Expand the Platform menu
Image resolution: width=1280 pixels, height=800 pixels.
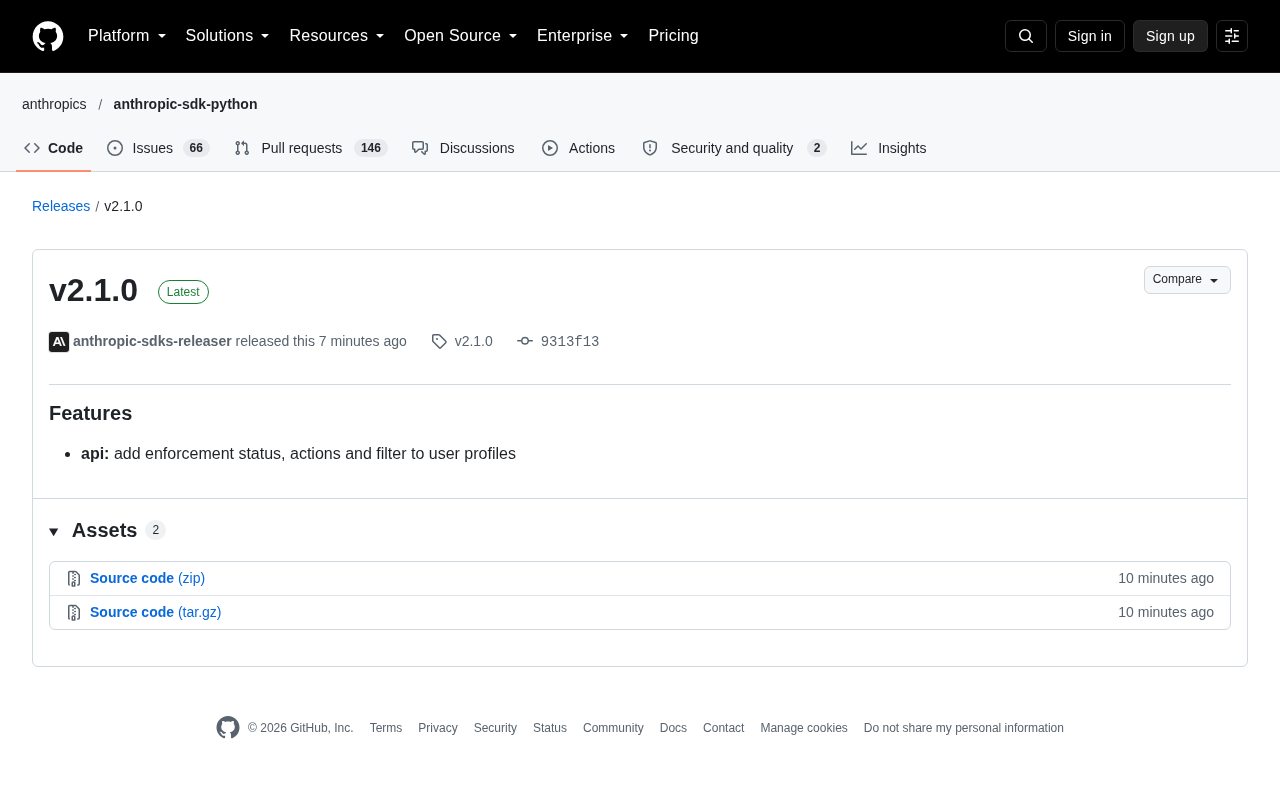click(x=127, y=36)
